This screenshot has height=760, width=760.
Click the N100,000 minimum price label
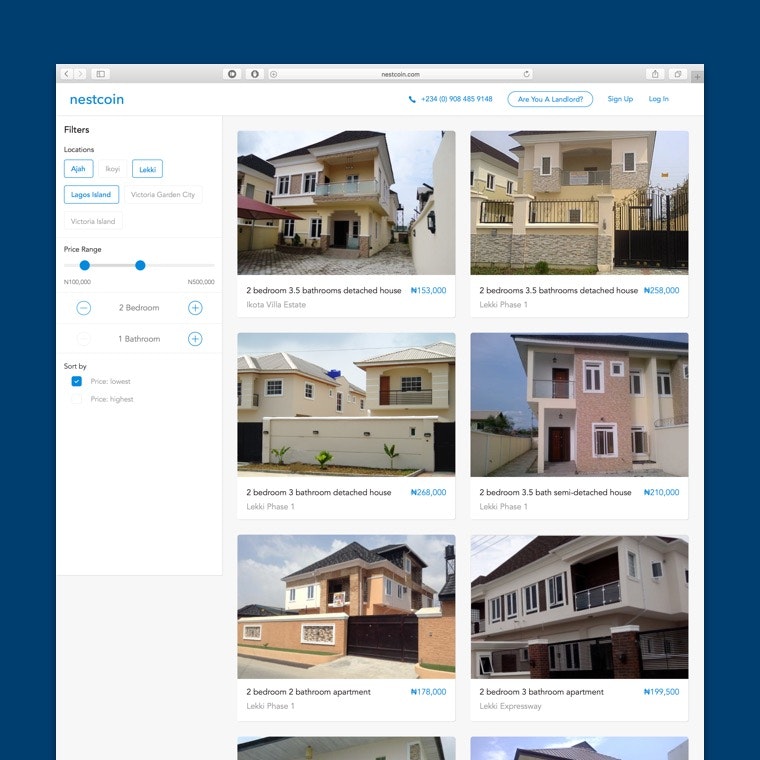pos(77,282)
